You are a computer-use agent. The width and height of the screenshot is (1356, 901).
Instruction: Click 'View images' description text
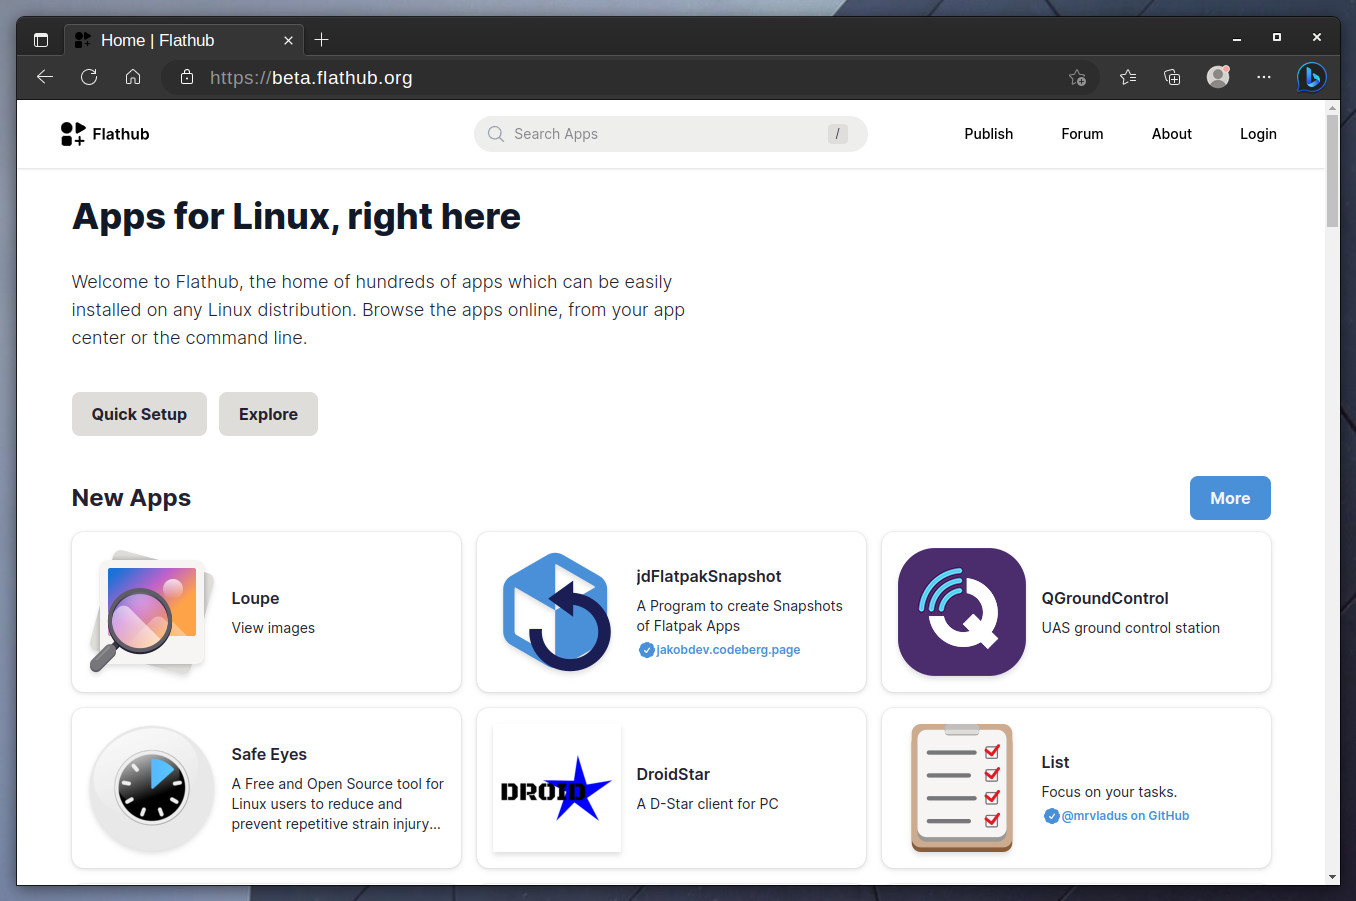273,628
